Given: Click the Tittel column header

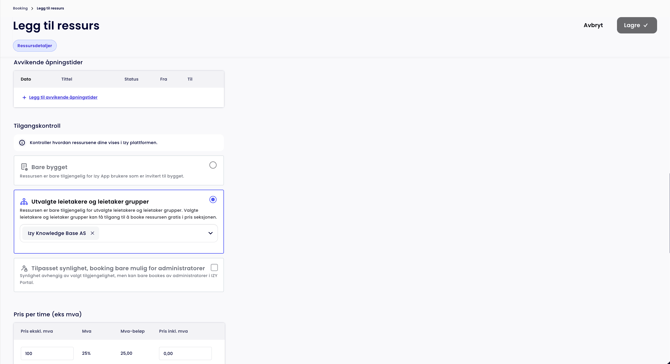Looking at the screenshot, I should (67, 79).
